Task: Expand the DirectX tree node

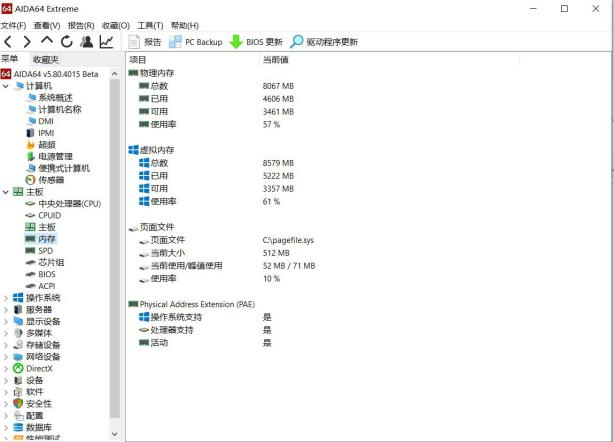Action: (x=5, y=368)
